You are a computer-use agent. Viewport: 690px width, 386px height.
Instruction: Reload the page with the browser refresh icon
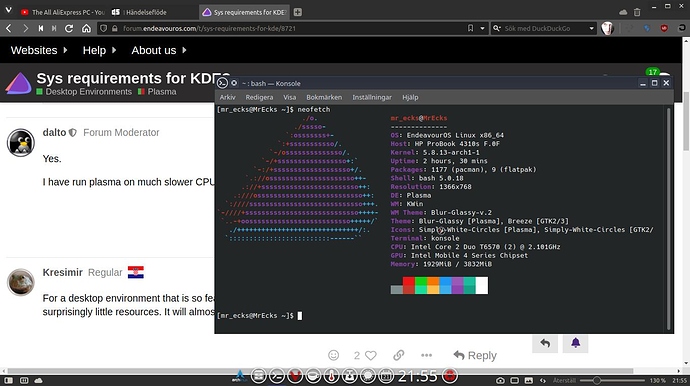(x=69, y=28)
